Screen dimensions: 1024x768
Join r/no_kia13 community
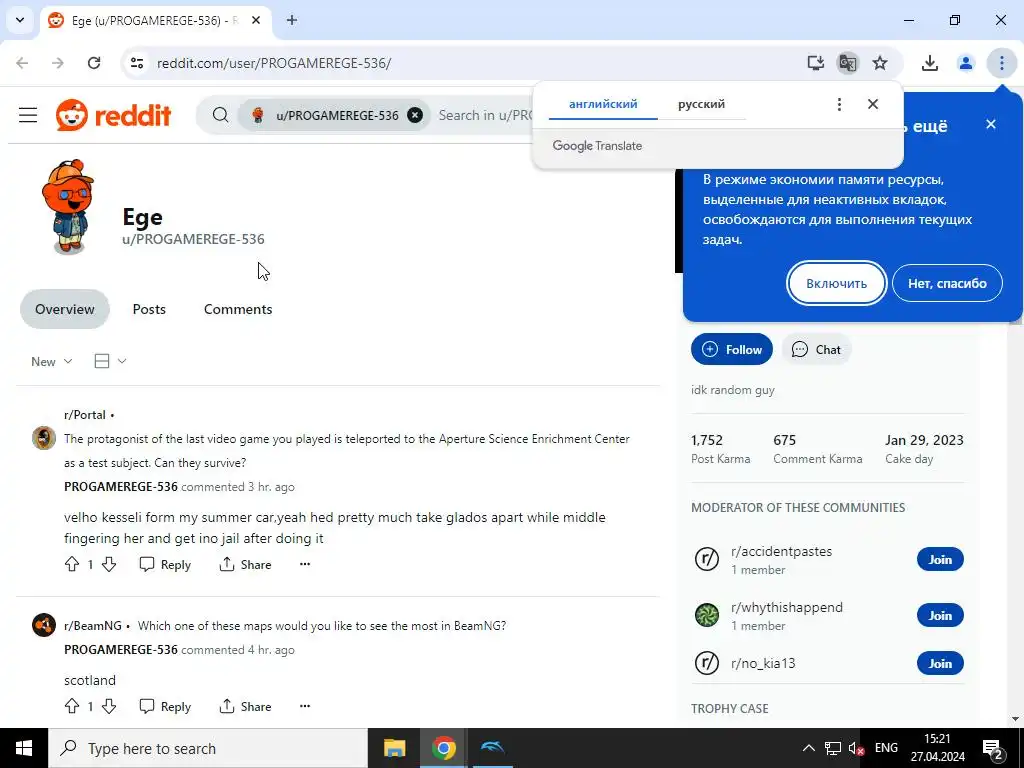940,664
